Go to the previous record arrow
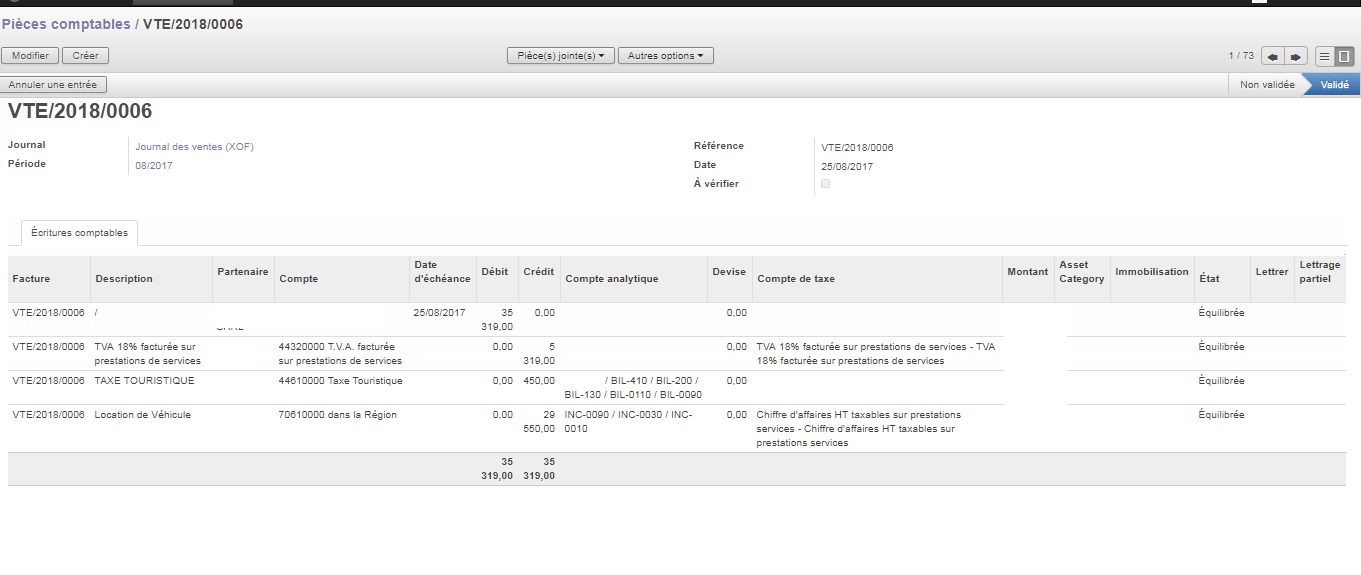The height and width of the screenshot is (575, 1361). [1273, 56]
